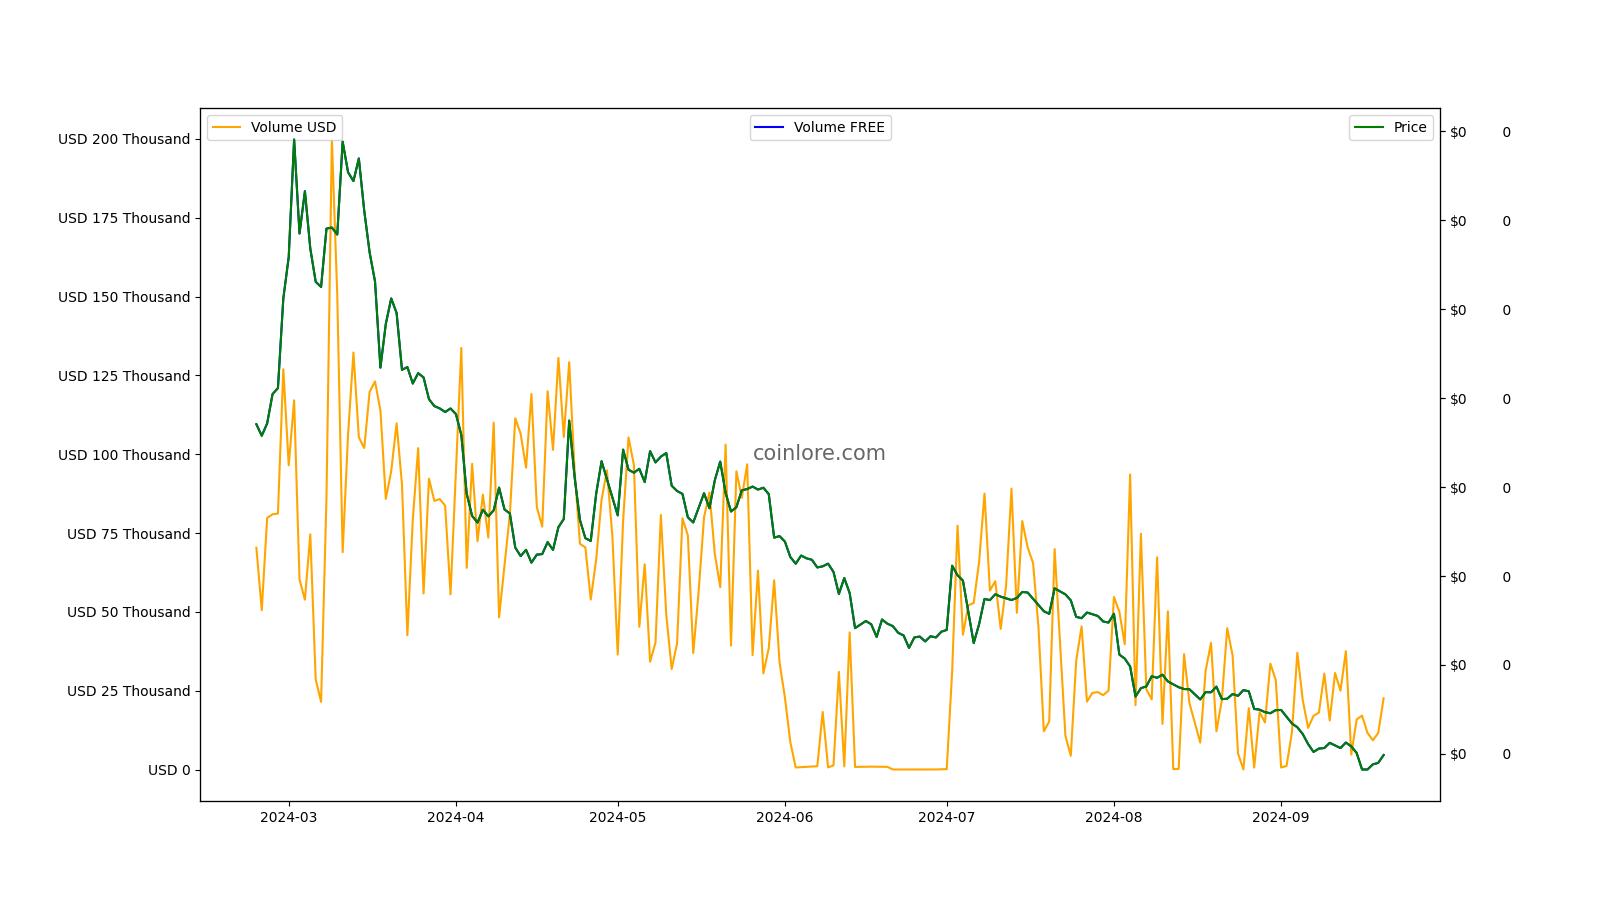
Task: Click the USD 75 Thousand axis label
Action: click(x=128, y=534)
